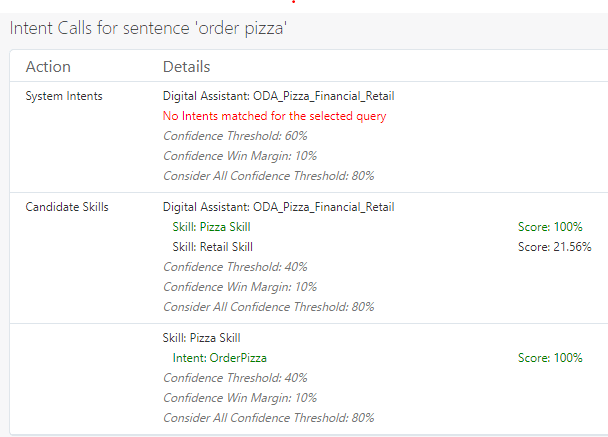Select the System Intents row label

click(64, 96)
